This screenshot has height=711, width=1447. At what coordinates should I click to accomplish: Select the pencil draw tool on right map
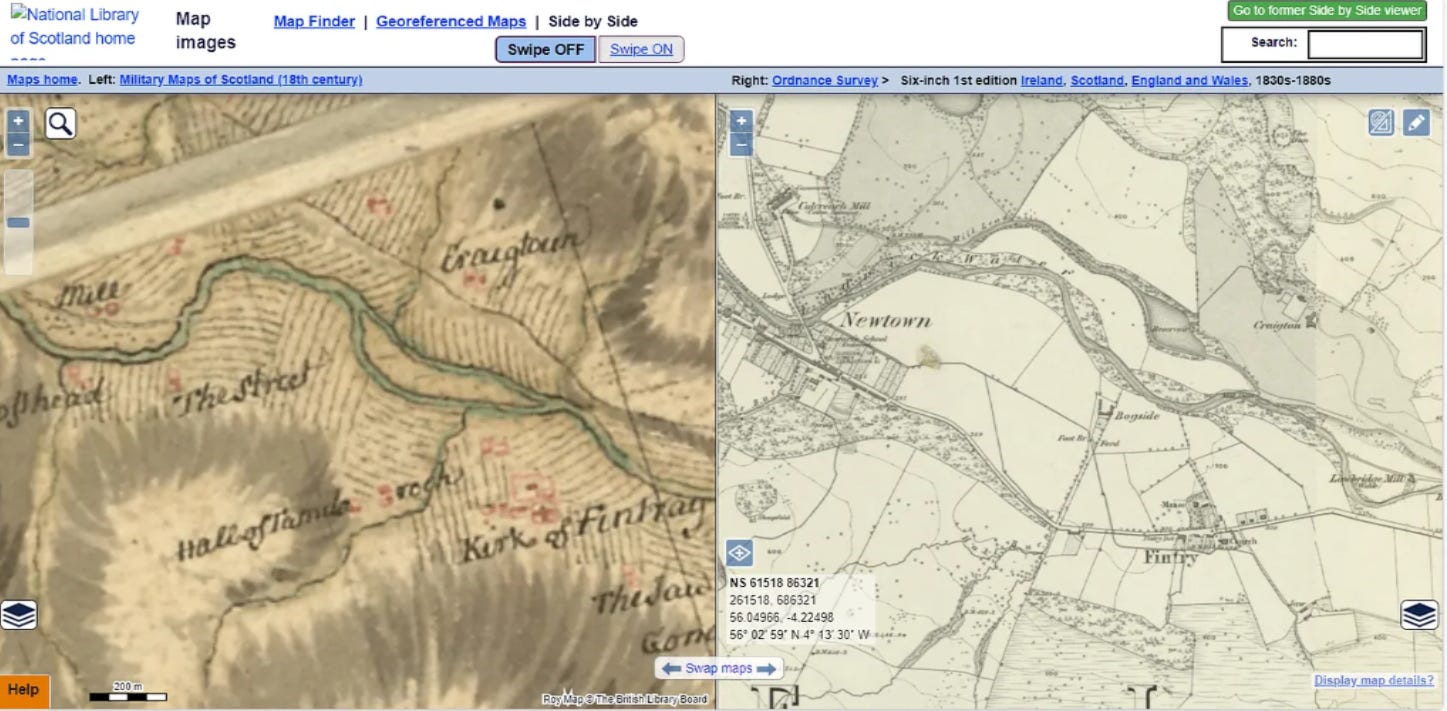(x=1416, y=123)
